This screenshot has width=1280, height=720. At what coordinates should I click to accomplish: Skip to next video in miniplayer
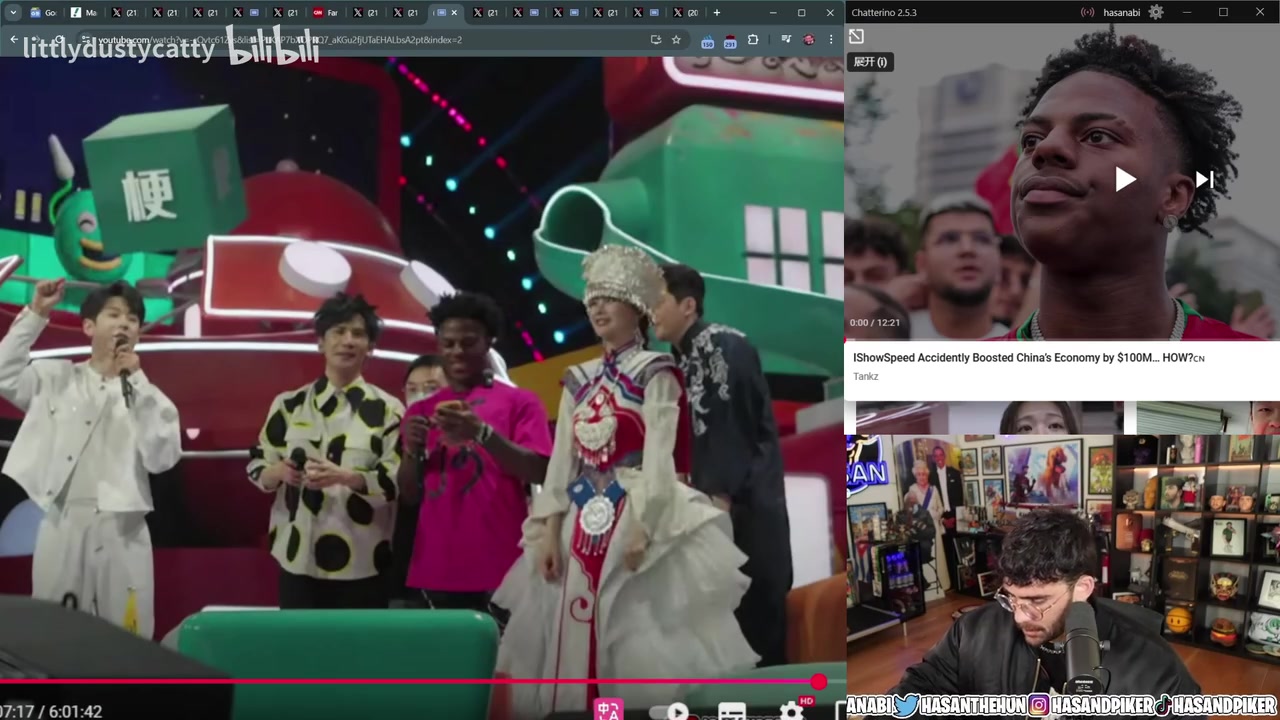pos(1204,179)
